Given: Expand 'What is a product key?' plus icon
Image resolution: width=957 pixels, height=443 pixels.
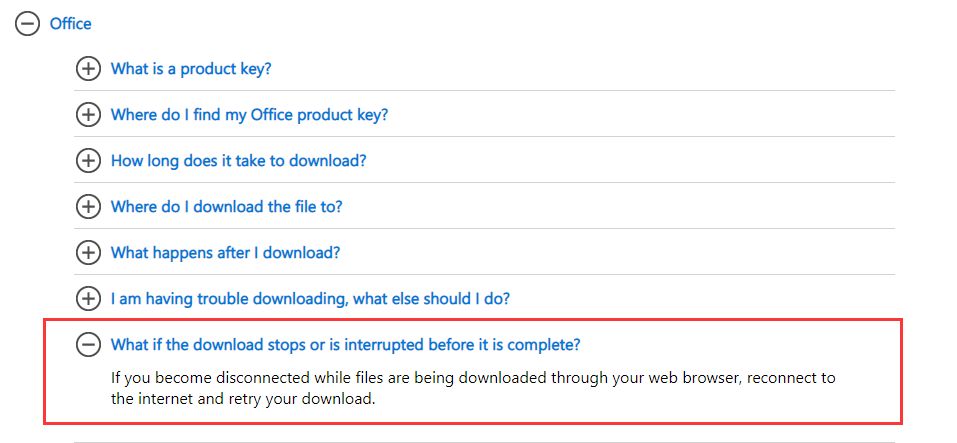Looking at the screenshot, I should [x=88, y=68].
